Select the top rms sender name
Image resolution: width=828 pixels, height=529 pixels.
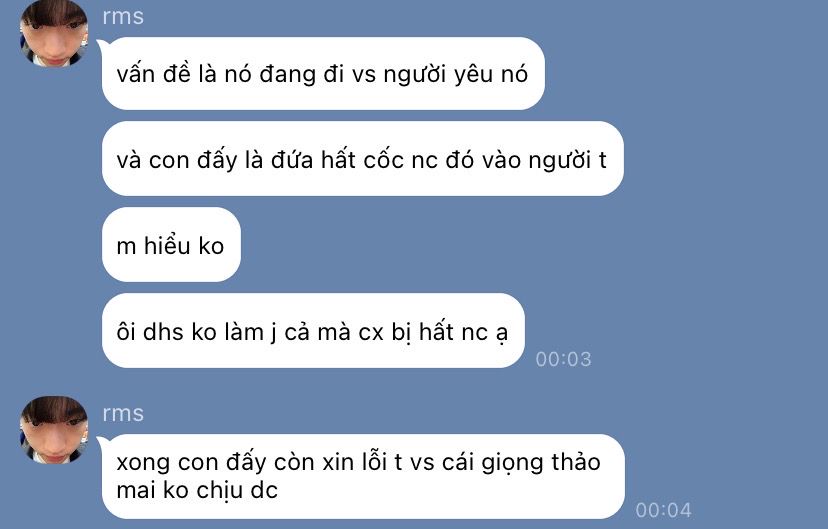tap(123, 16)
